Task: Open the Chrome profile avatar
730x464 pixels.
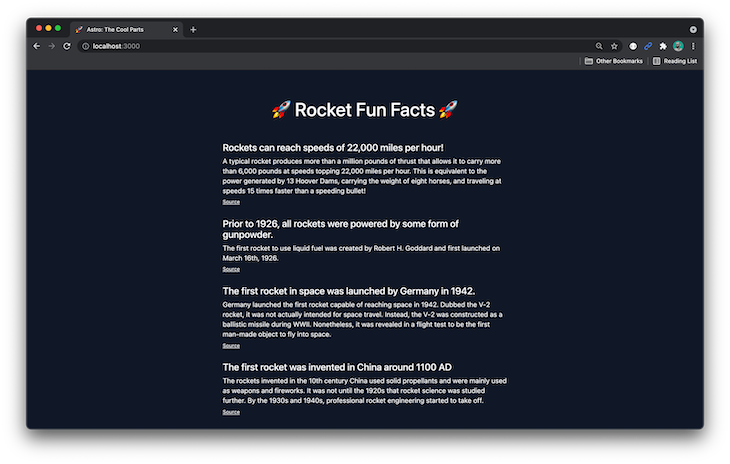Action: click(678, 46)
